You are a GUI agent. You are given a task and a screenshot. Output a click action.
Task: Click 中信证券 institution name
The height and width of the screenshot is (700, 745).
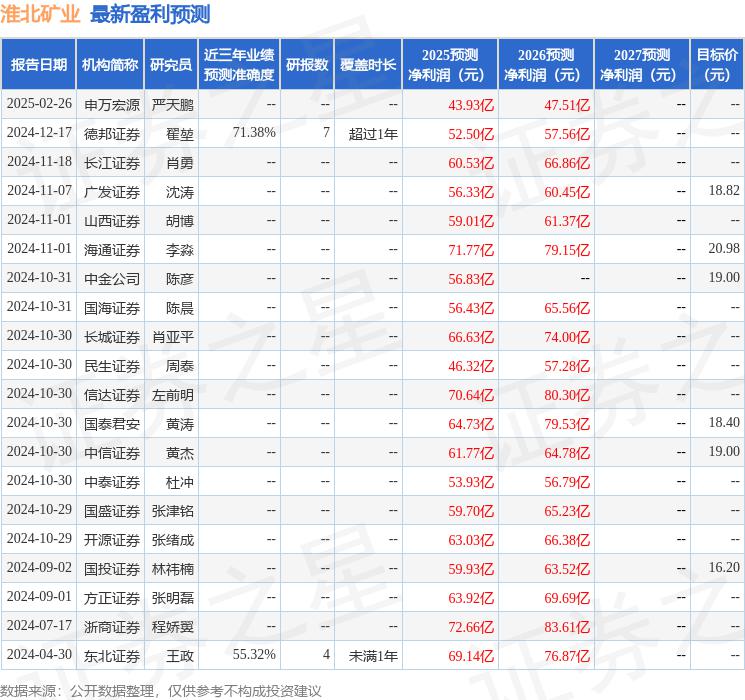[112, 453]
